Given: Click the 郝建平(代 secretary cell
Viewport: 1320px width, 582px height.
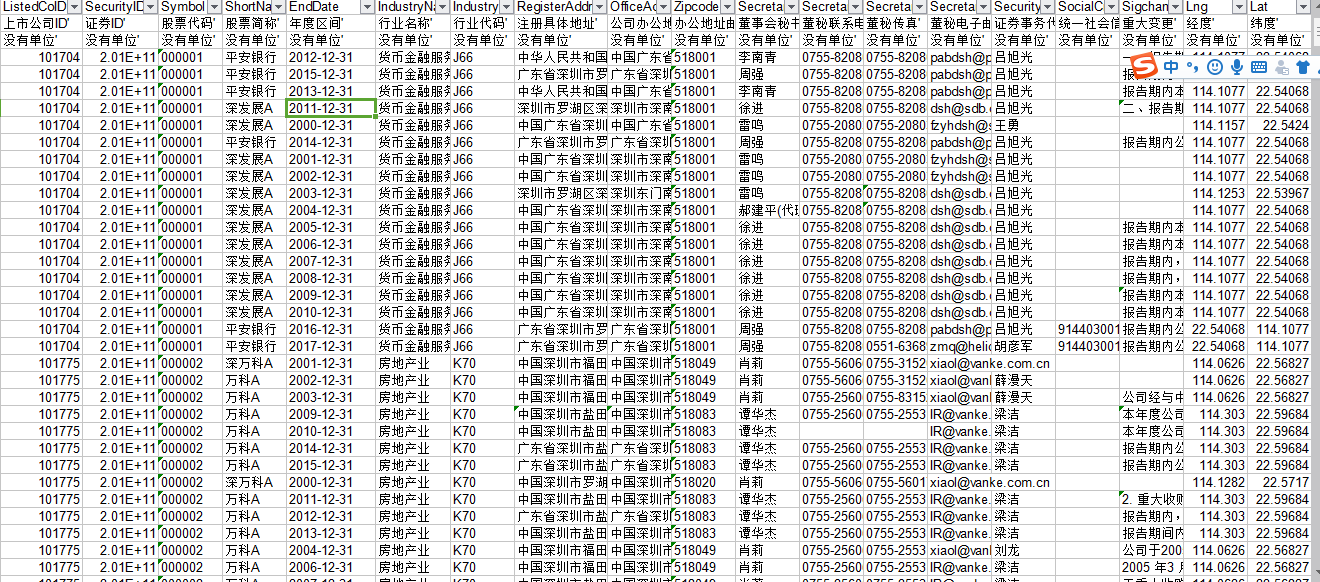Looking at the screenshot, I should point(768,210).
